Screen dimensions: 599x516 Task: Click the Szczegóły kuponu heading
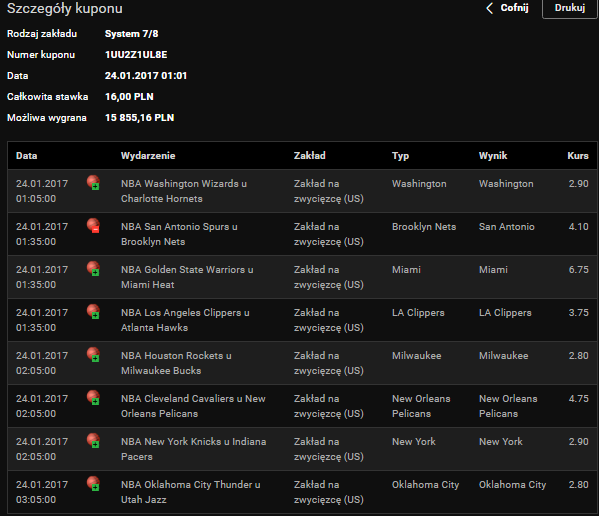[x=65, y=8]
